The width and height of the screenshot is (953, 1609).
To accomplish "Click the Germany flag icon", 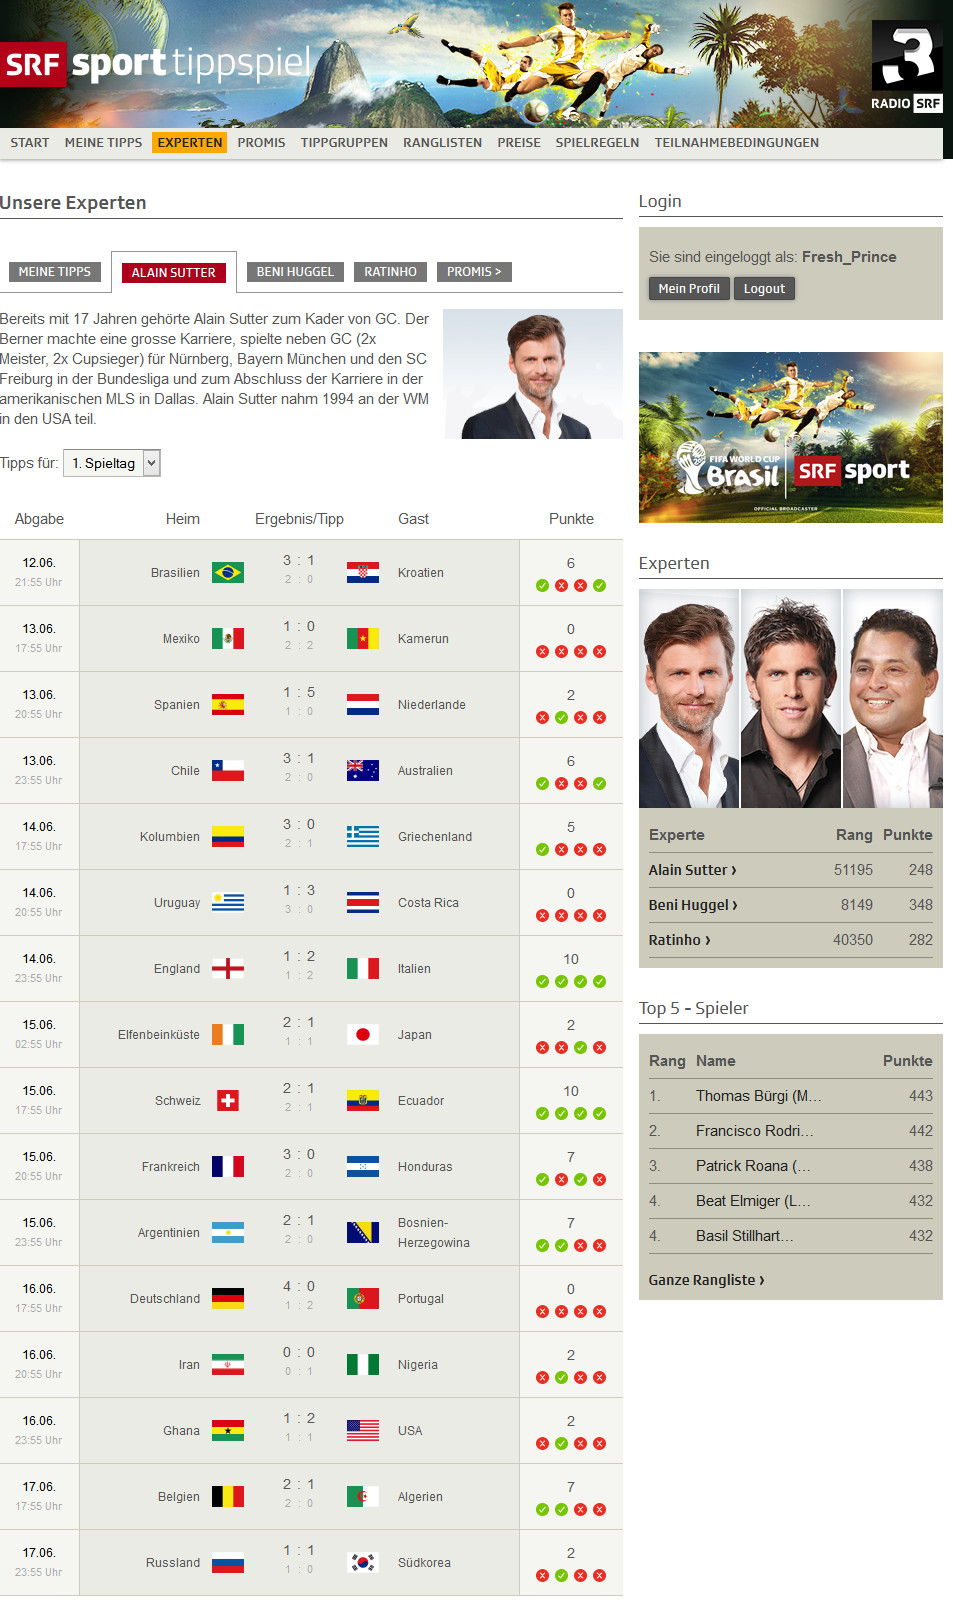I will pyautogui.click(x=228, y=1299).
